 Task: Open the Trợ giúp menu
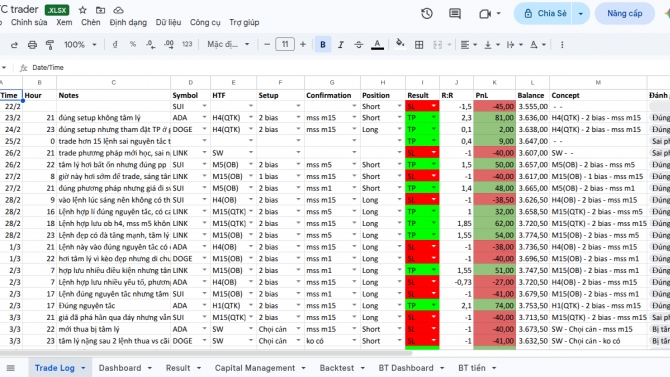click(x=244, y=22)
